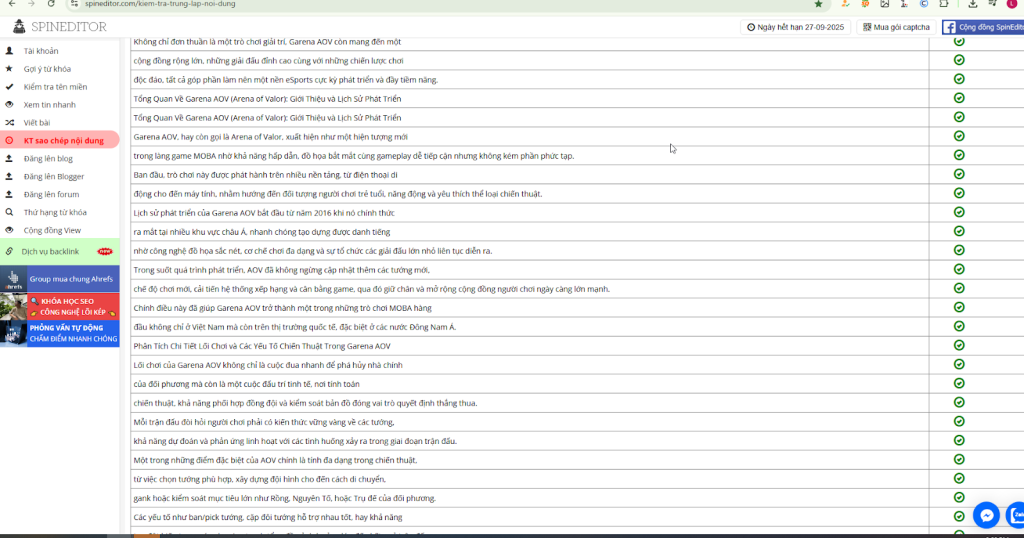1024x538 pixels.
Task: Go to Thứ hạng từ khóa
Action: pyautogui.click(x=55, y=212)
